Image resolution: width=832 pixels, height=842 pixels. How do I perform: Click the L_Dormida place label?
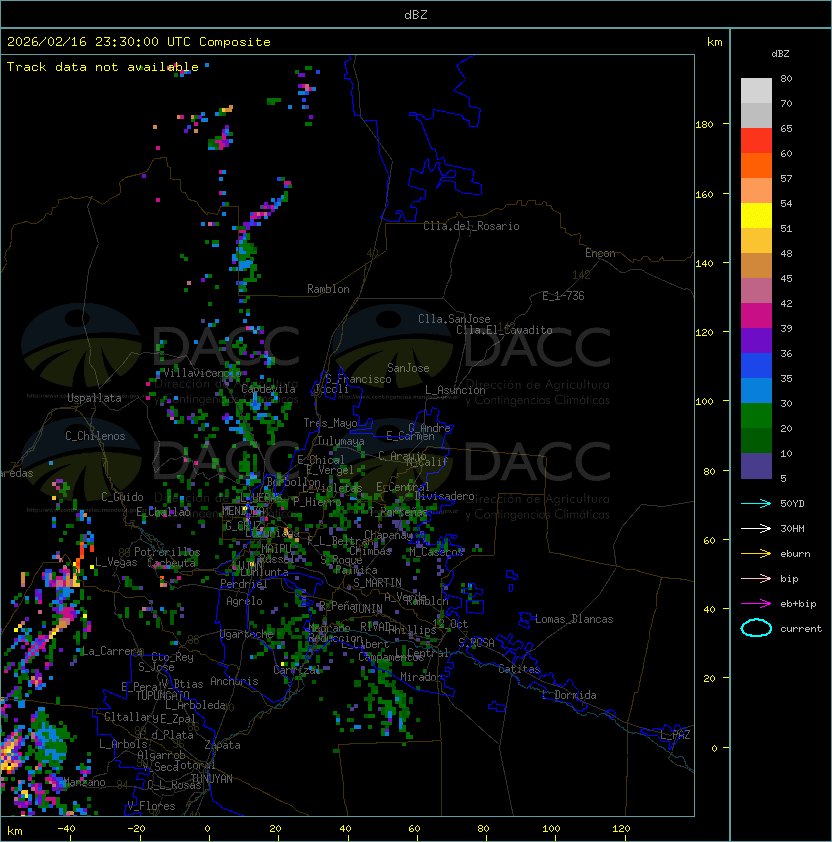(569, 695)
